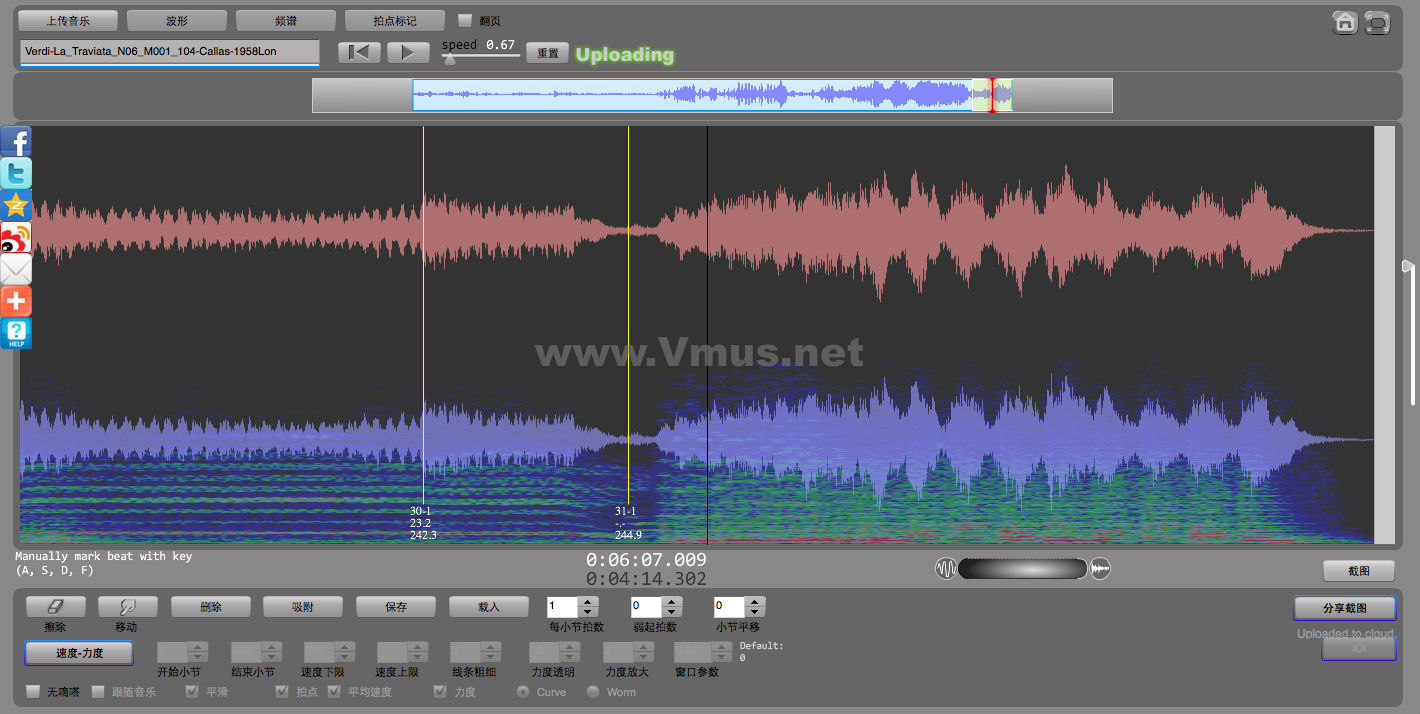Switch to 波形 waveform view
The height and width of the screenshot is (714, 1420).
[x=177, y=20]
